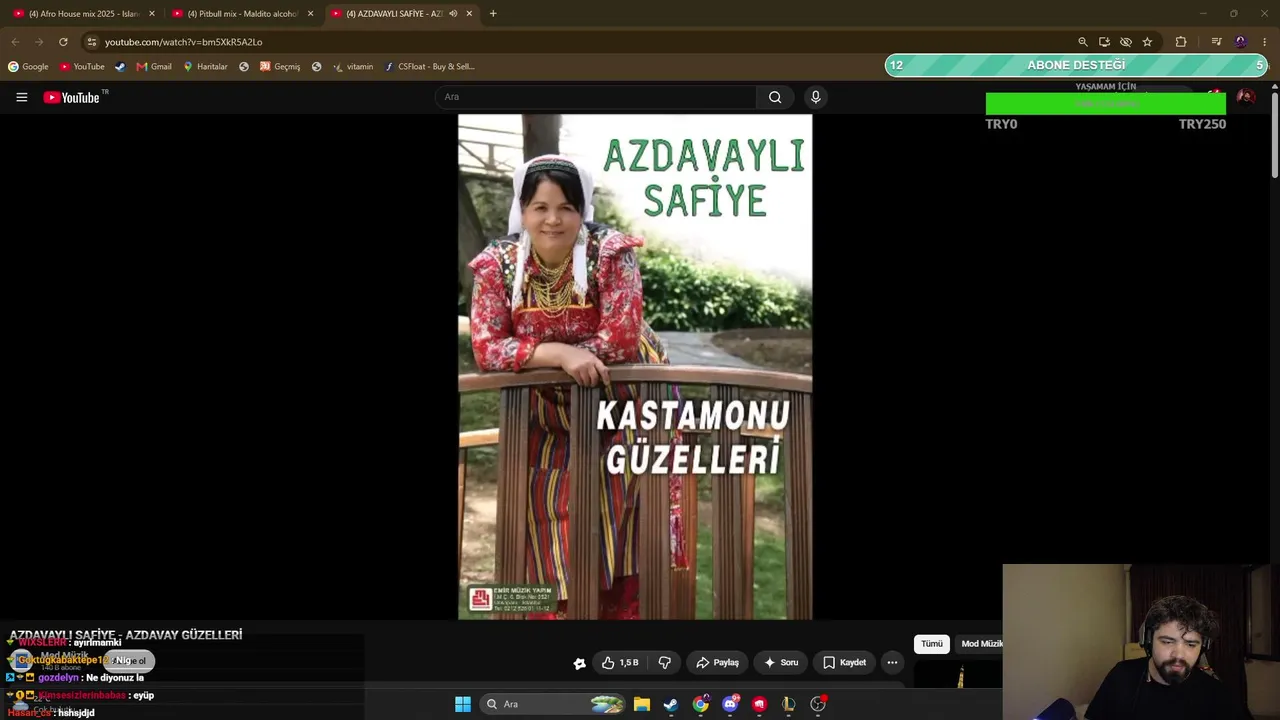Open the media controls icon
Screen dimensions: 1280x720
coord(1216,42)
